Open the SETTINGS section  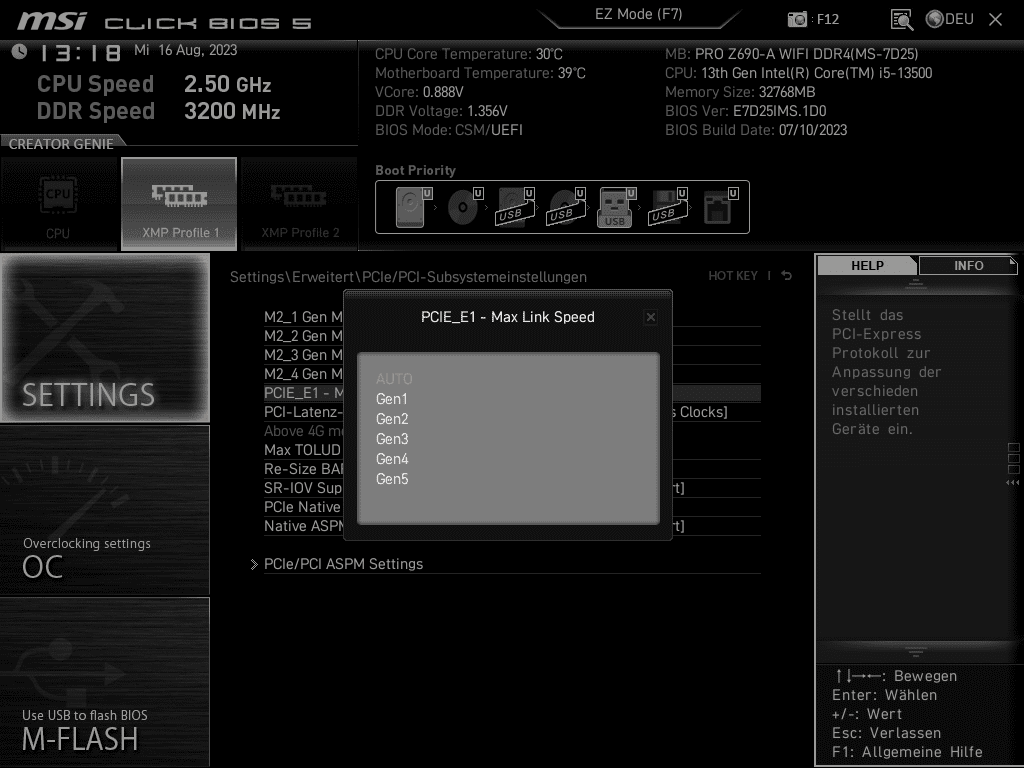click(105, 338)
